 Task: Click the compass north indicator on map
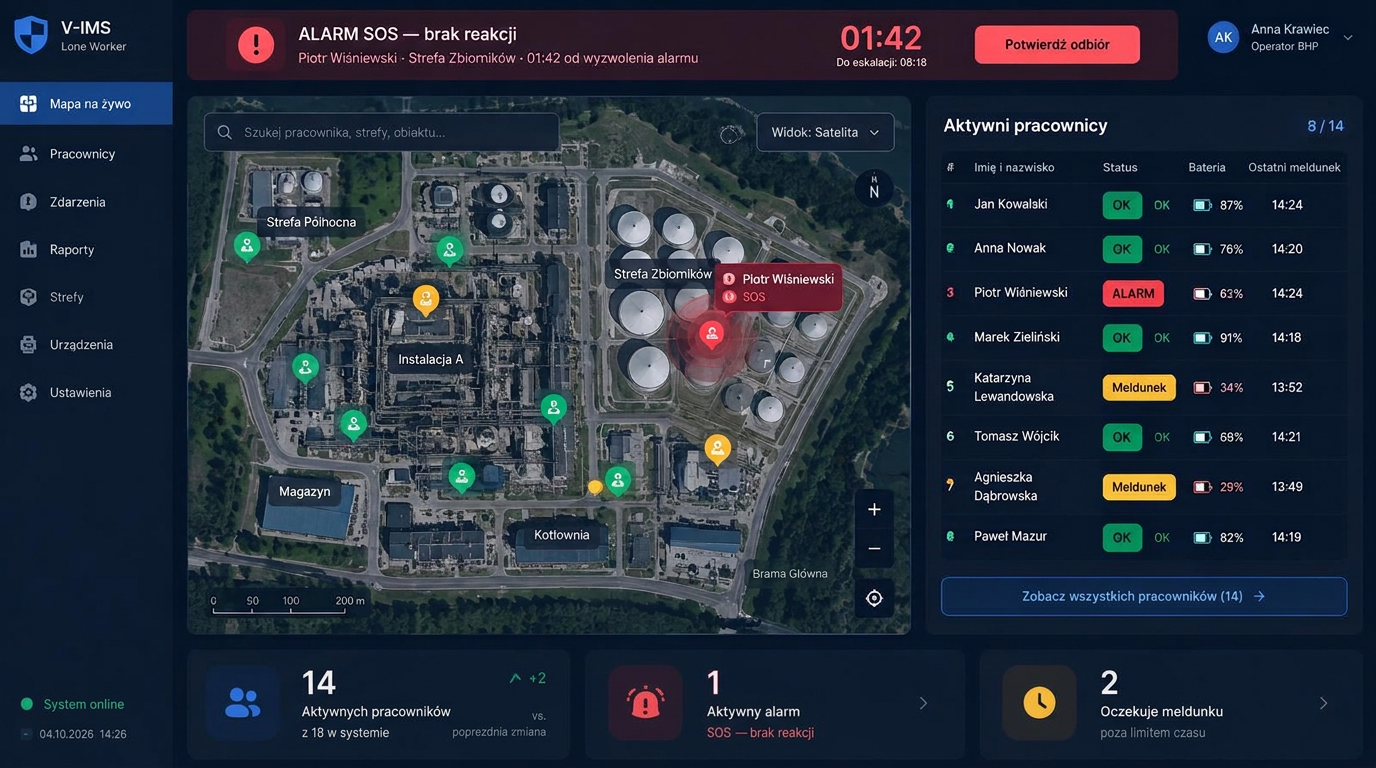click(x=874, y=188)
